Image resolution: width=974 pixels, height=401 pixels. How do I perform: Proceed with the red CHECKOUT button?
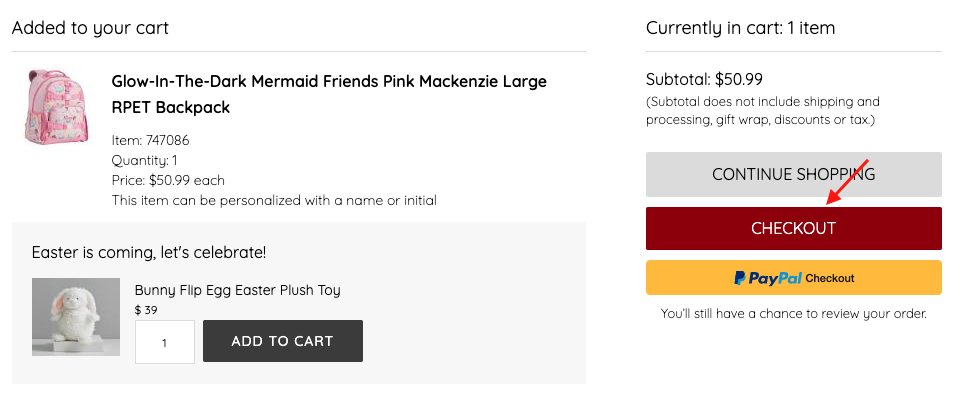coord(793,229)
